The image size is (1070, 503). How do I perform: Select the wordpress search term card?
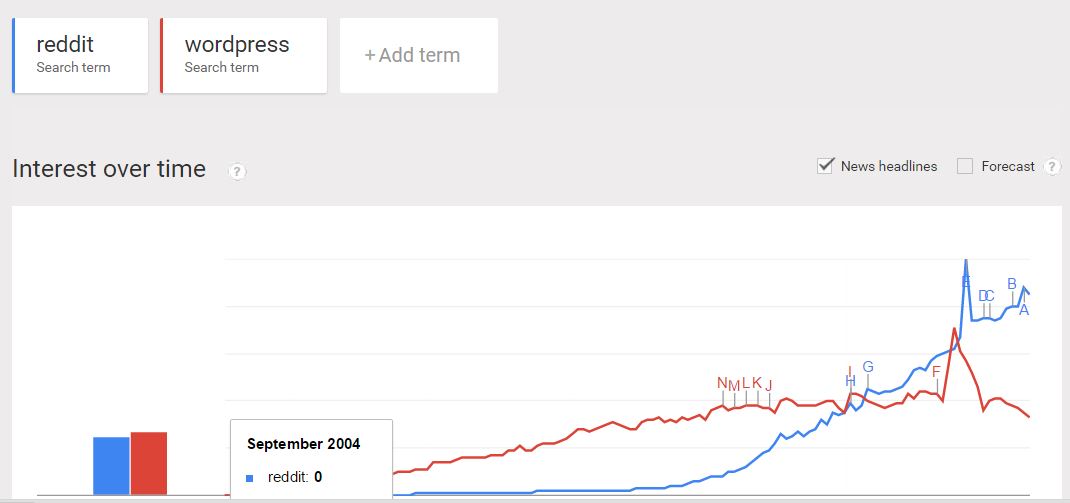point(244,55)
